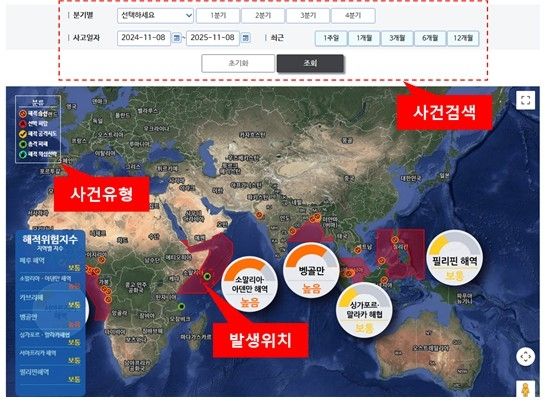The width and height of the screenshot is (546, 401).
Task: Click the 마다가스카르 label on the map
Action: coord(196,337)
